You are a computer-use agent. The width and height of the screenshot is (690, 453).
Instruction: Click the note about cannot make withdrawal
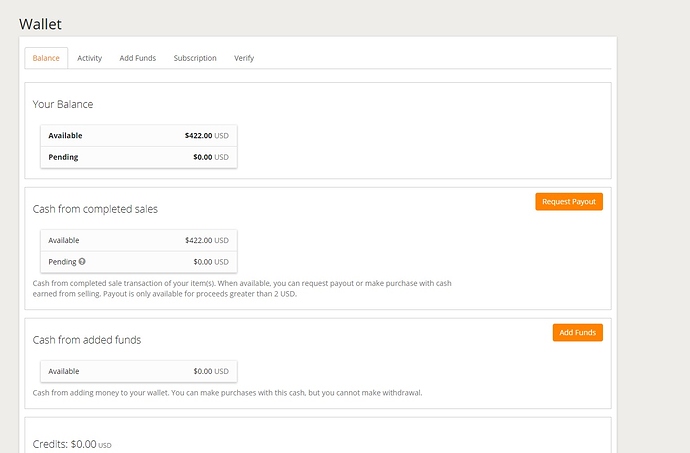pos(228,393)
